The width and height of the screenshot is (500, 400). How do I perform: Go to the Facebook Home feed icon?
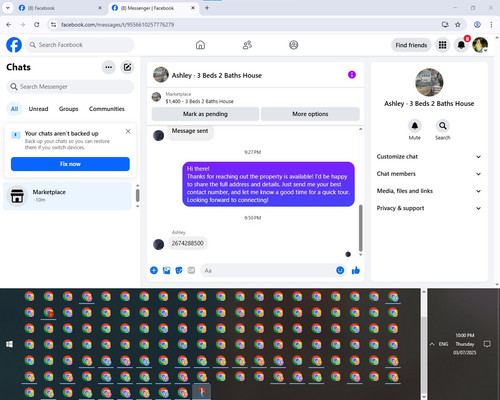click(x=200, y=45)
